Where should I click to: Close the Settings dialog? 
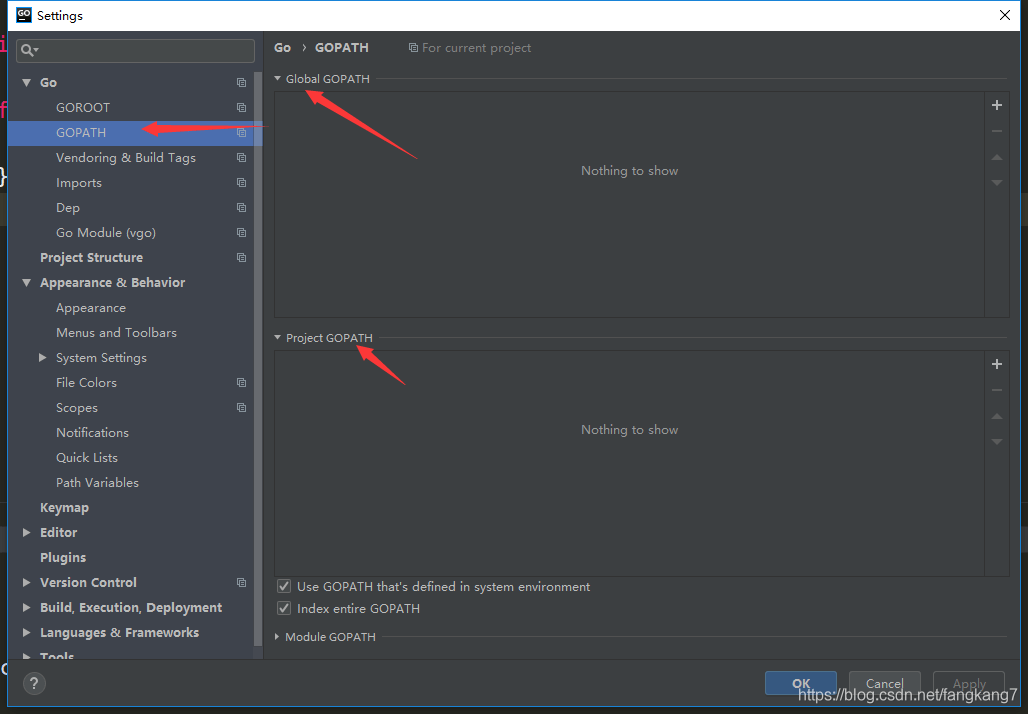[x=1004, y=15]
